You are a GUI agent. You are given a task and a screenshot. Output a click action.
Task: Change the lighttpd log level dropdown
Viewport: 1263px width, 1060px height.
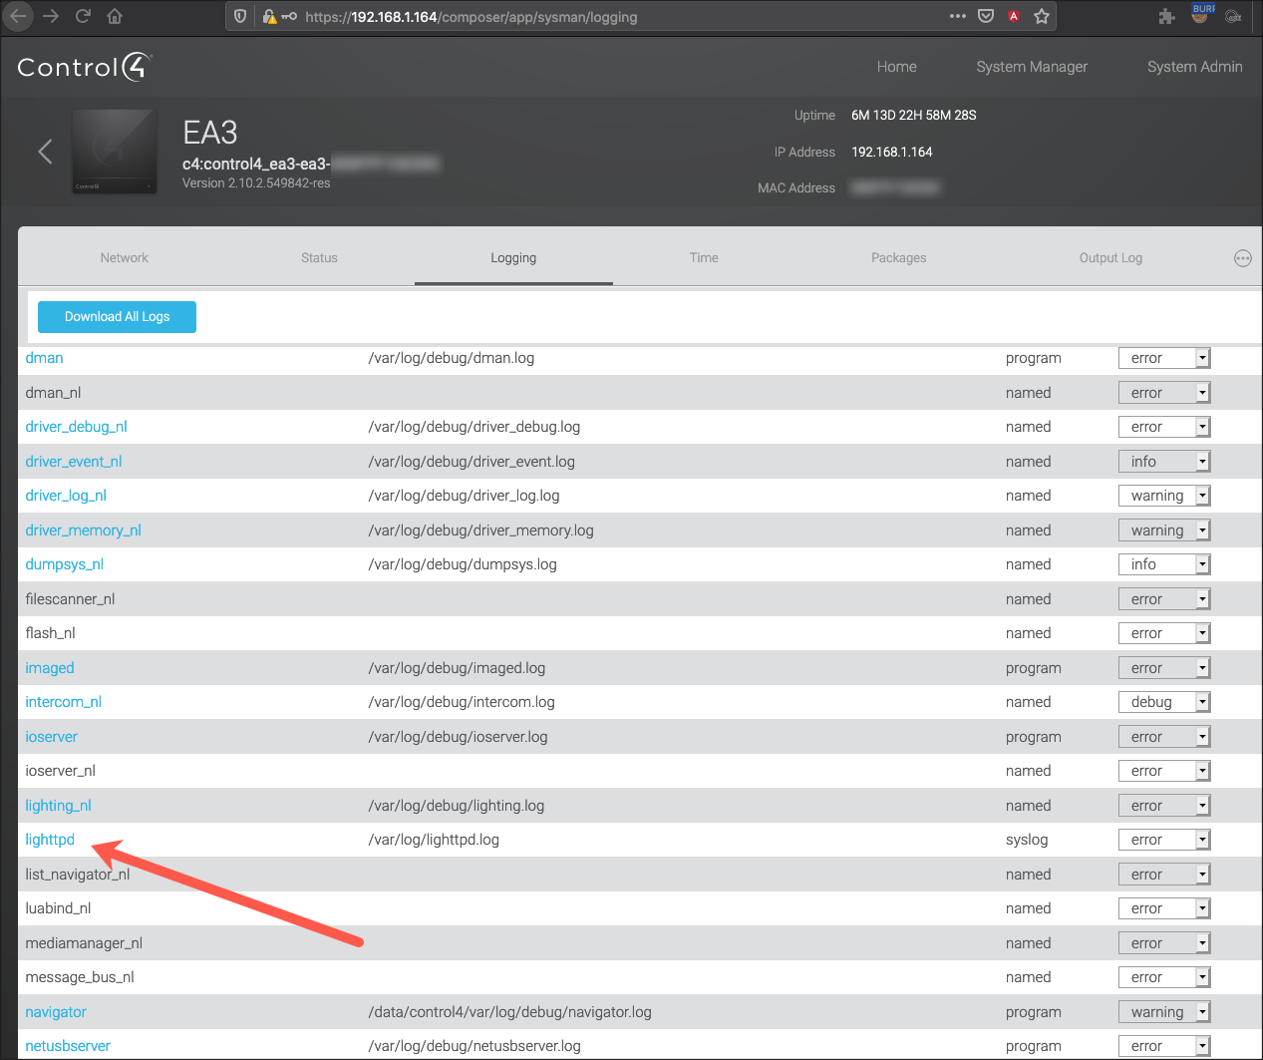coord(1164,840)
